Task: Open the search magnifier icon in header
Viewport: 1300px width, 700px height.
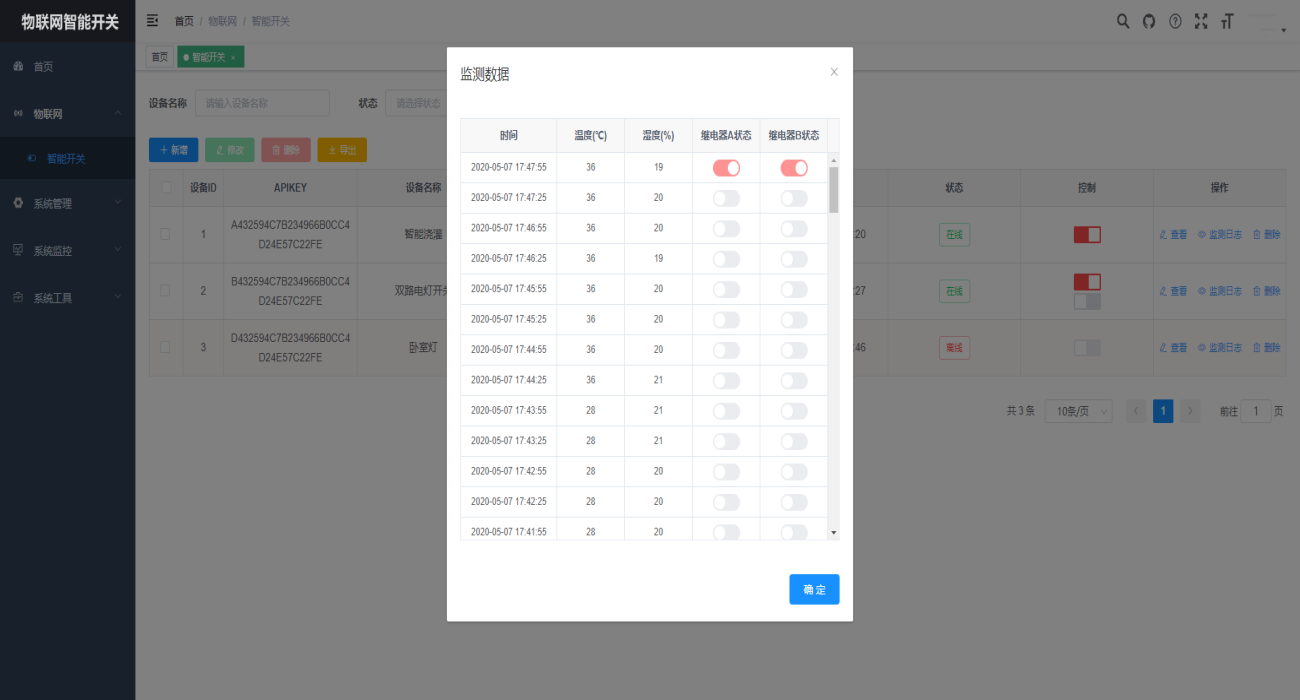Action: [x=1123, y=21]
